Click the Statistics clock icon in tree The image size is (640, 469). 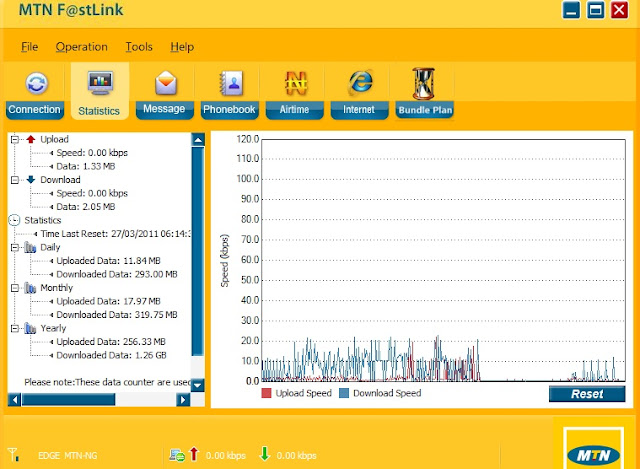(14, 220)
